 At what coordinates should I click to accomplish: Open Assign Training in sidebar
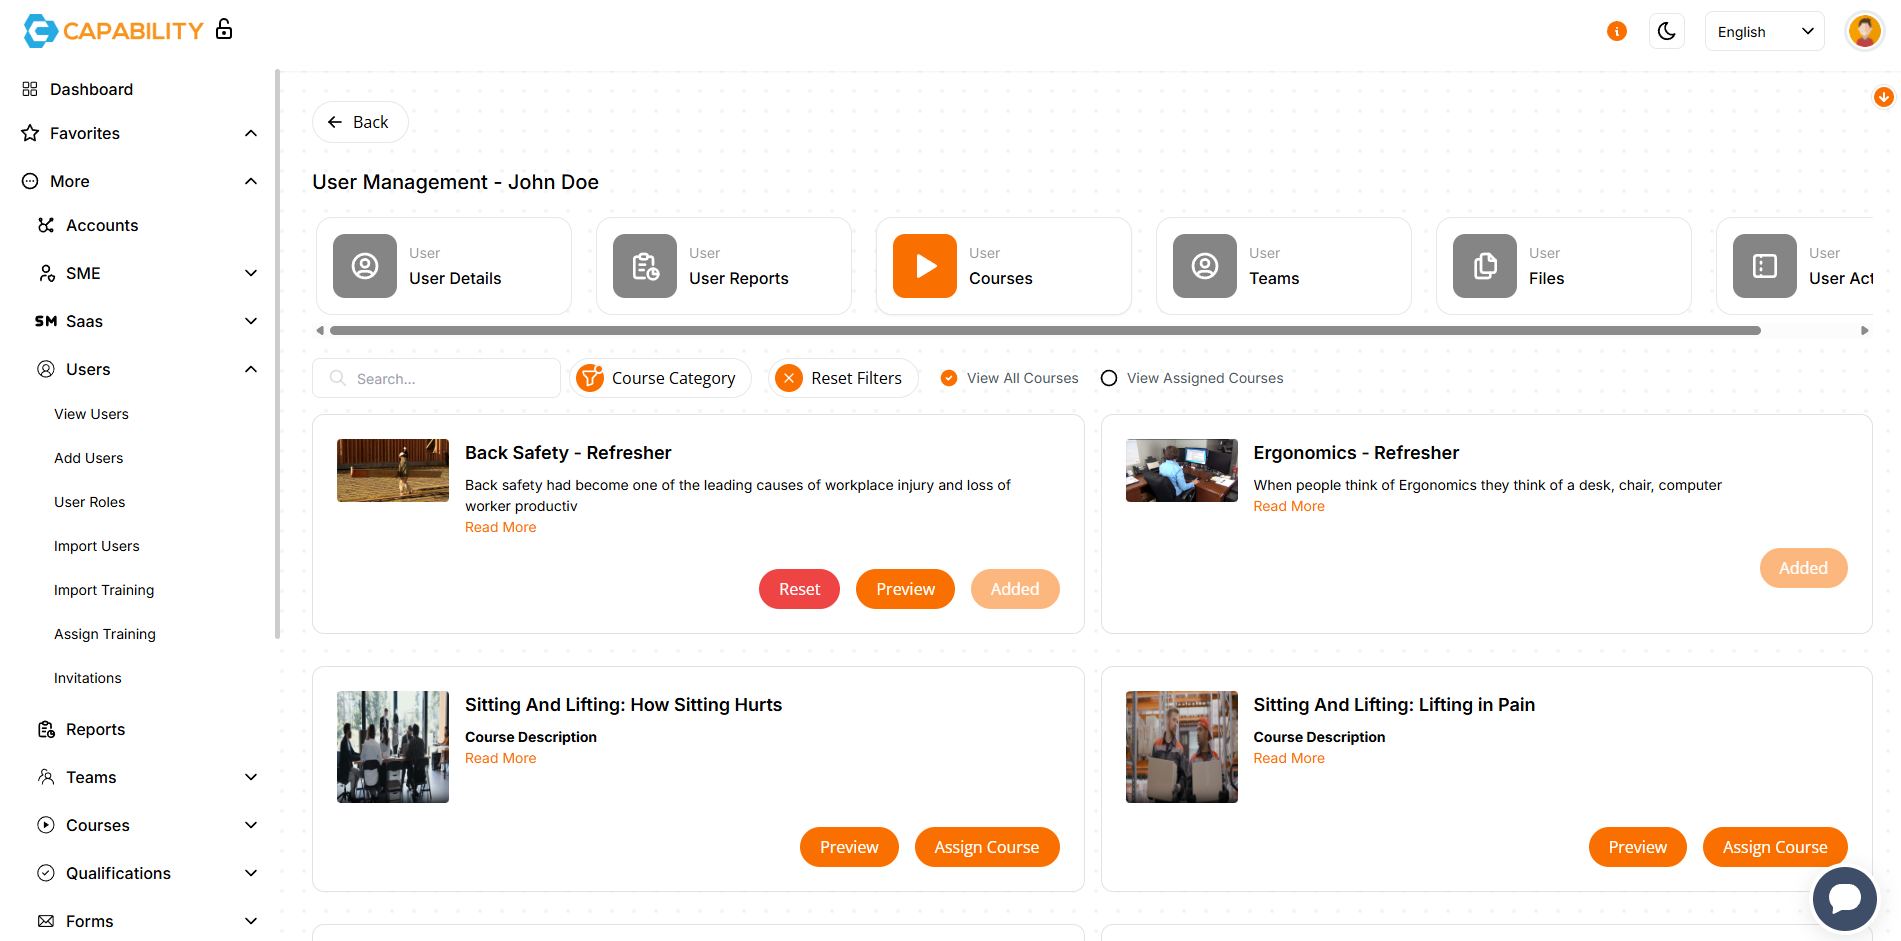(x=105, y=634)
